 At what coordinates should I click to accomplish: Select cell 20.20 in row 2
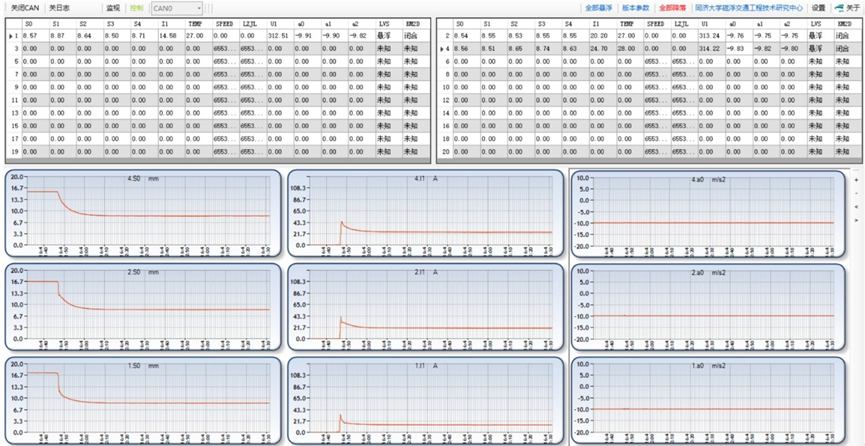(x=602, y=36)
